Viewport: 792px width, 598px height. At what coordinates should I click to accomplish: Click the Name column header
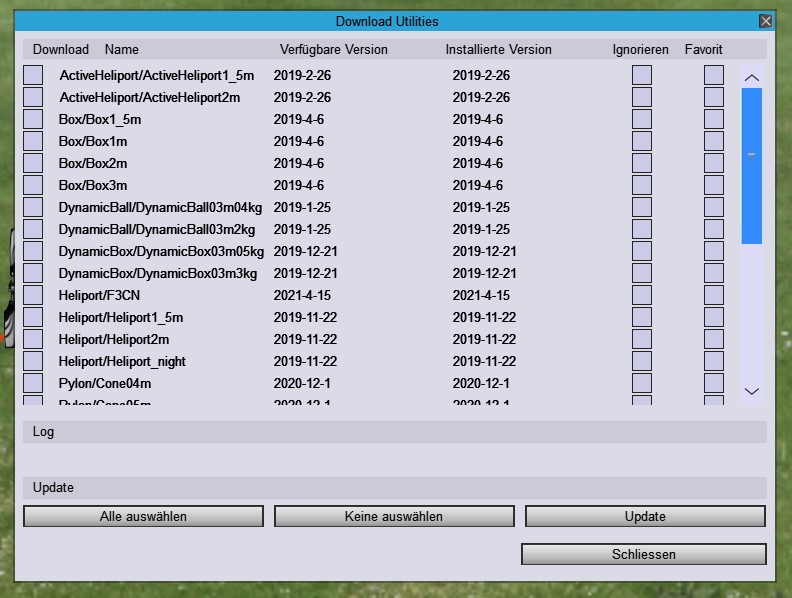tap(122, 49)
